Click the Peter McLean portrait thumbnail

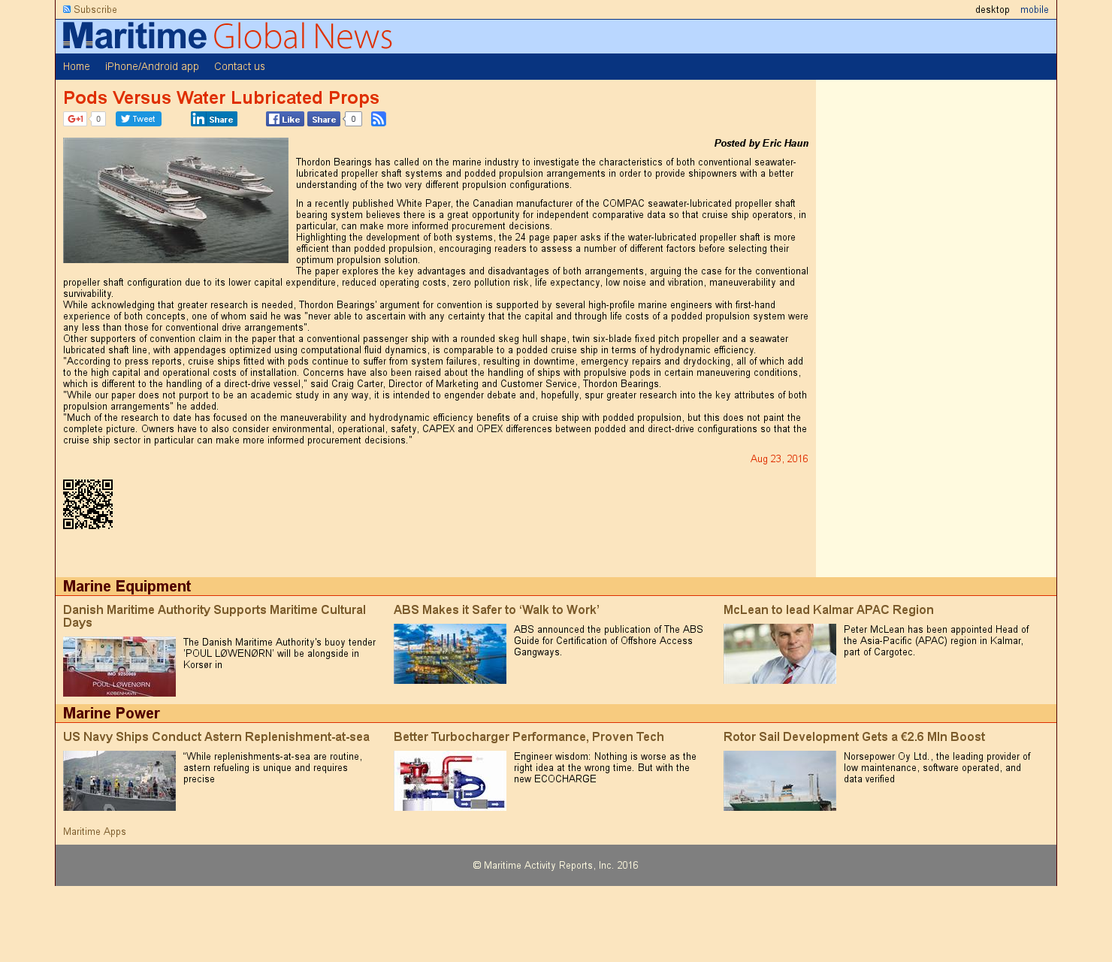[779, 654]
